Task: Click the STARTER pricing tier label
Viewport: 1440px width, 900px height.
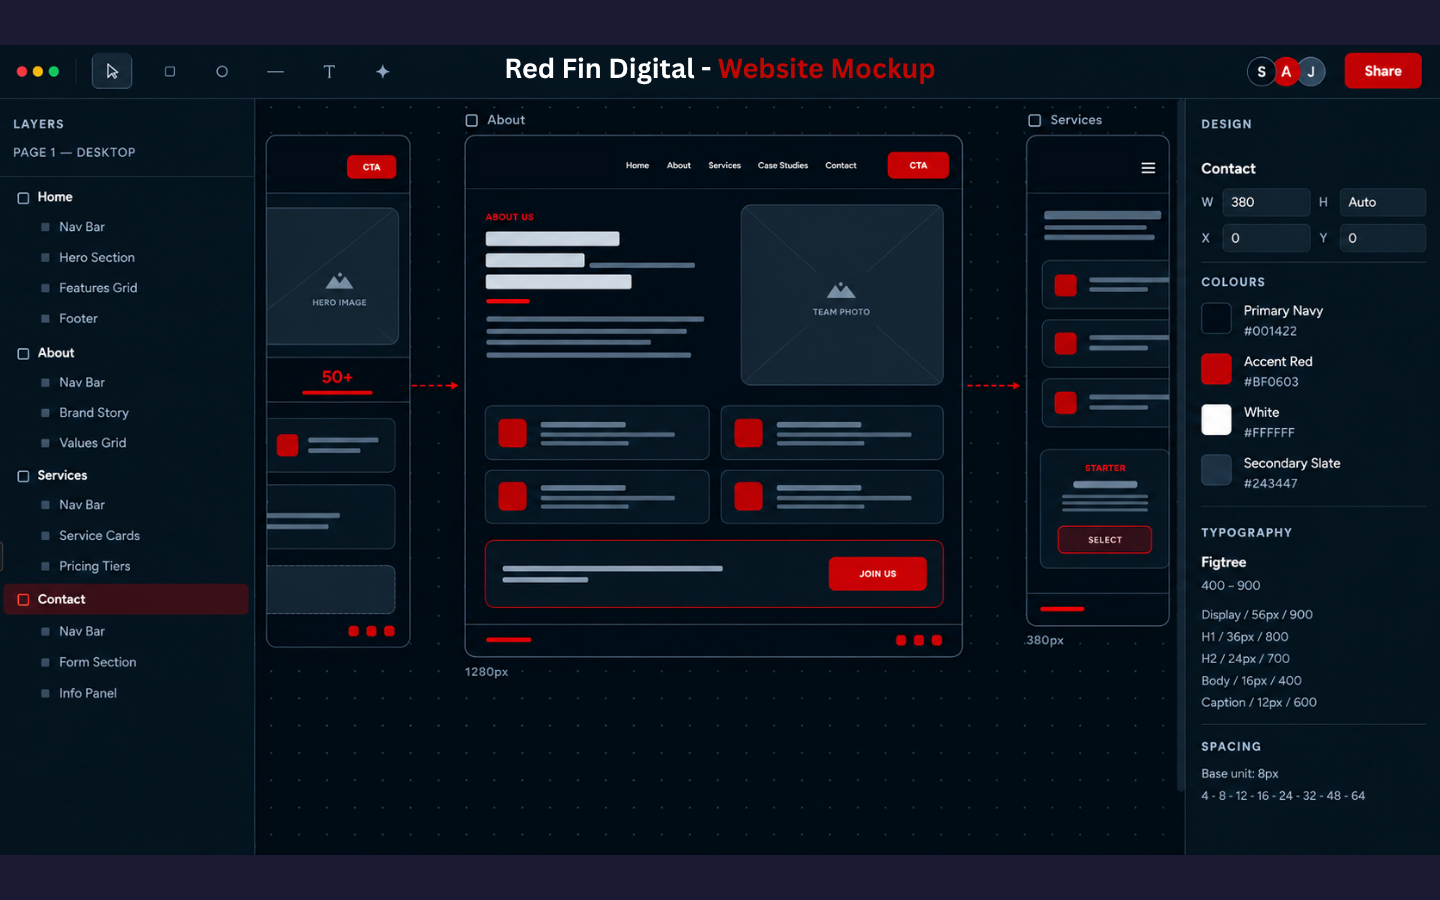Action: tap(1105, 468)
